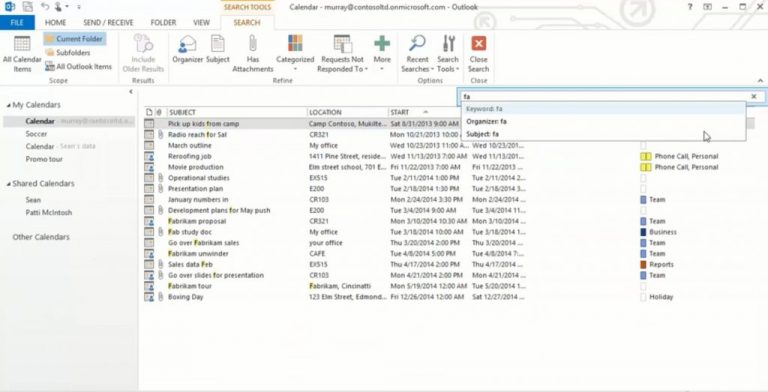Sort by the icon column header
Image resolution: width=768 pixels, height=392 pixels.
(149, 112)
